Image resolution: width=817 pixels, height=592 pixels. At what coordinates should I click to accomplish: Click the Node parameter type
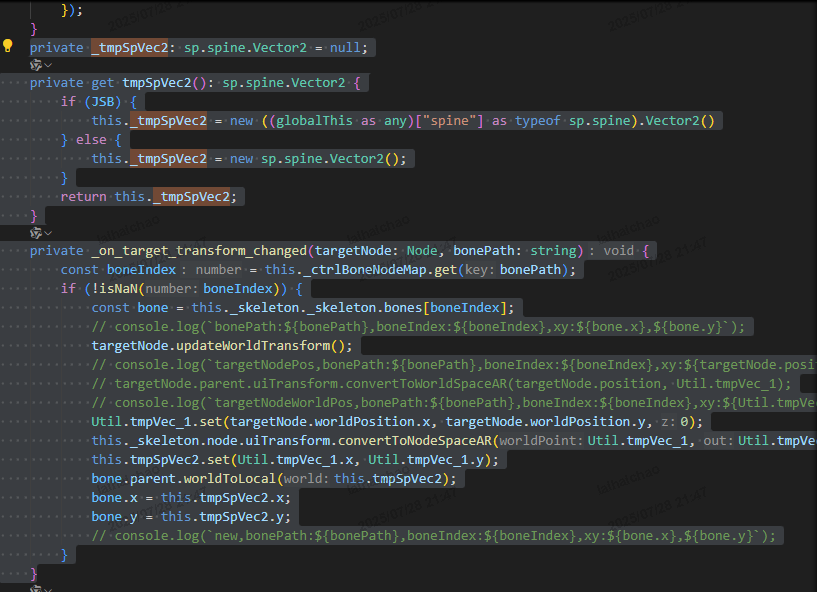422,251
